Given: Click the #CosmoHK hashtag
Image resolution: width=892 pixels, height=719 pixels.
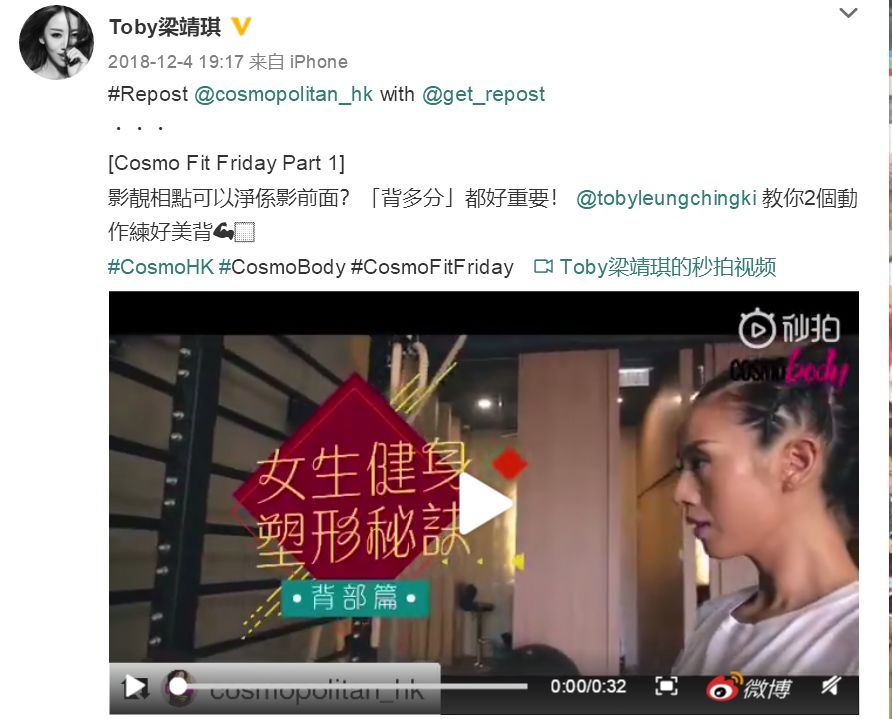Looking at the screenshot, I should coord(161,267).
